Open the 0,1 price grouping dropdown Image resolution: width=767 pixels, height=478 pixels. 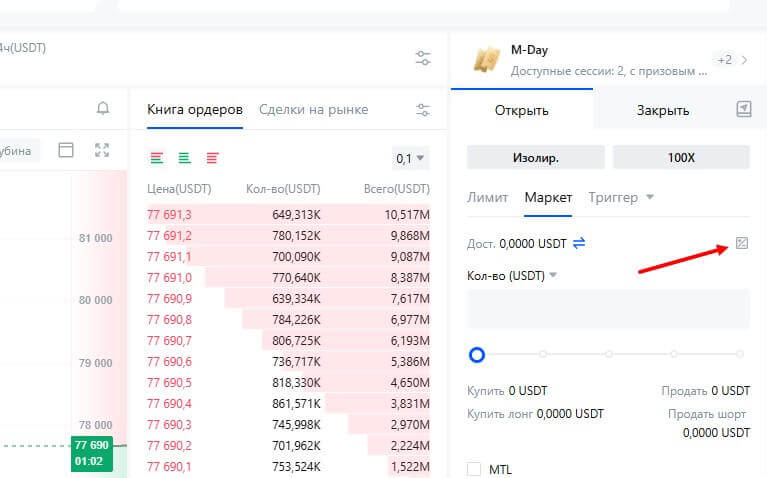[x=410, y=158]
